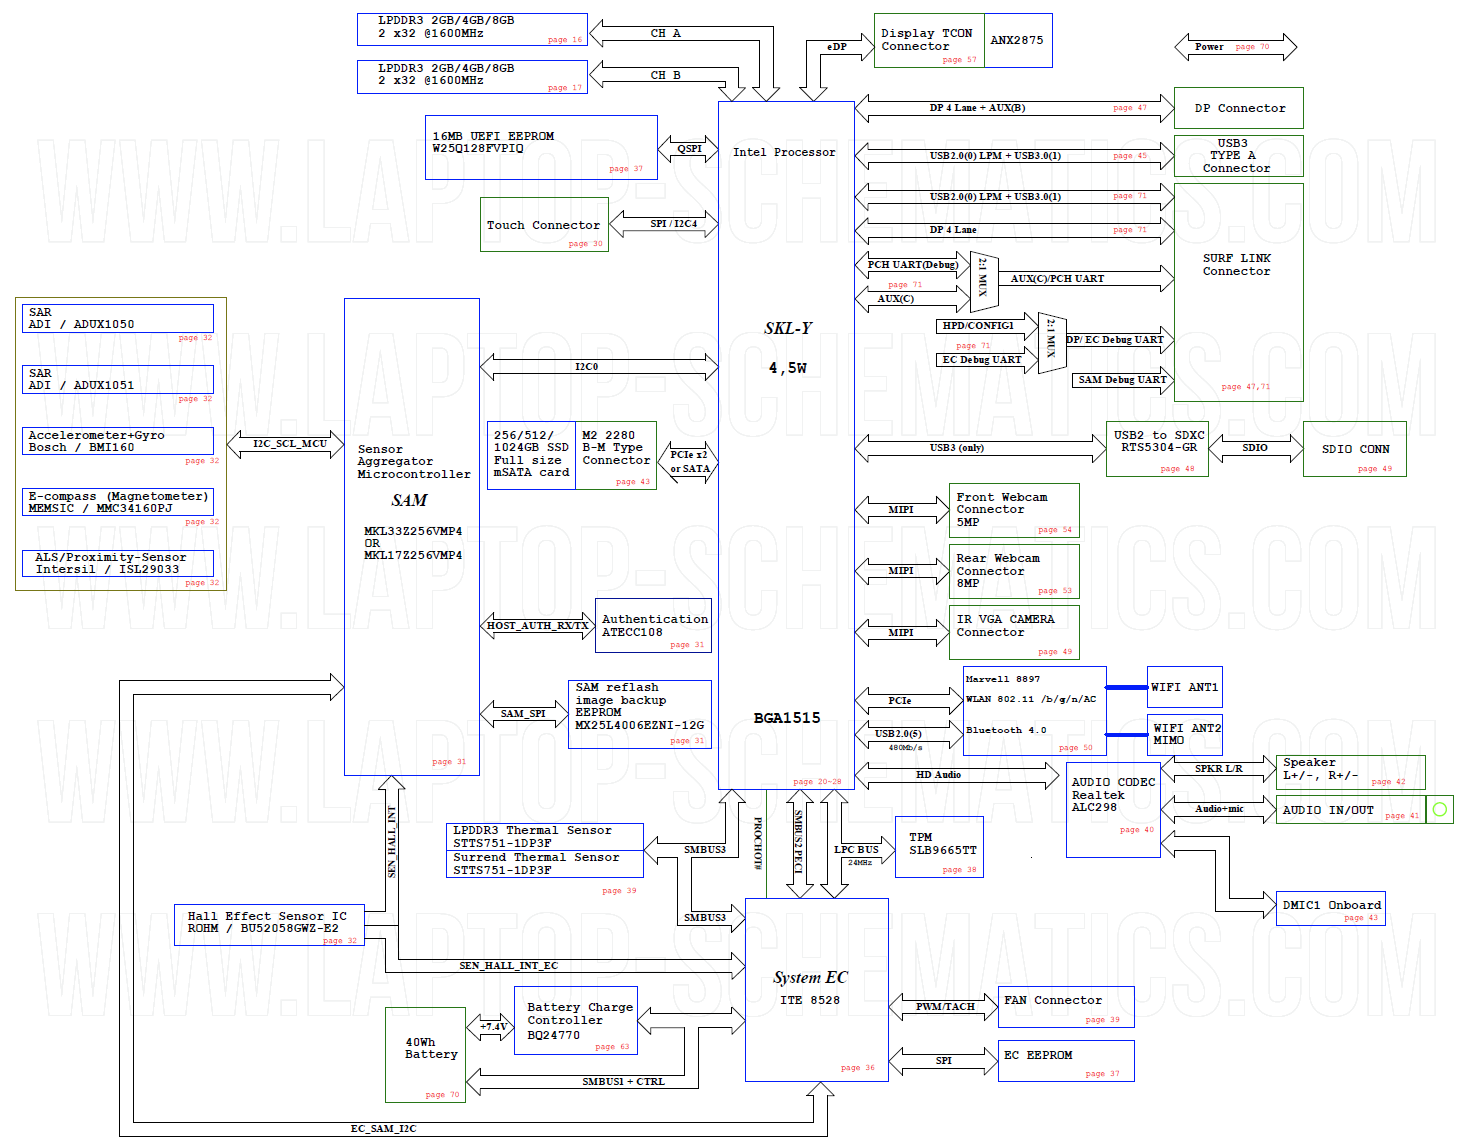The width and height of the screenshot is (1466, 1147).
Task: Select the Accelerometer+Gyro Bosch BMI160 box
Action: (x=118, y=441)
